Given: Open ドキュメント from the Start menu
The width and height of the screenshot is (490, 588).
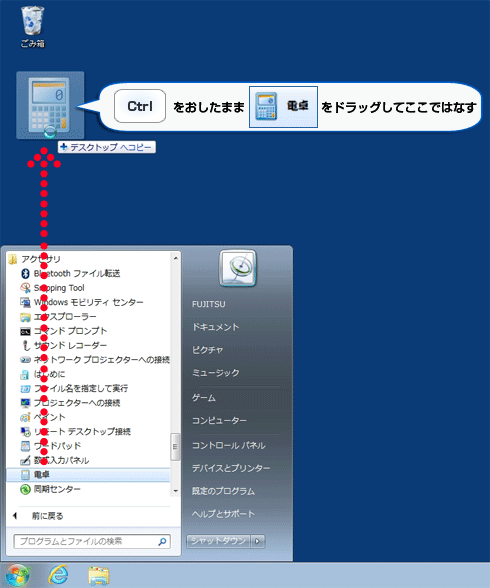Looking at the screenshot, I should click(216, 327).
